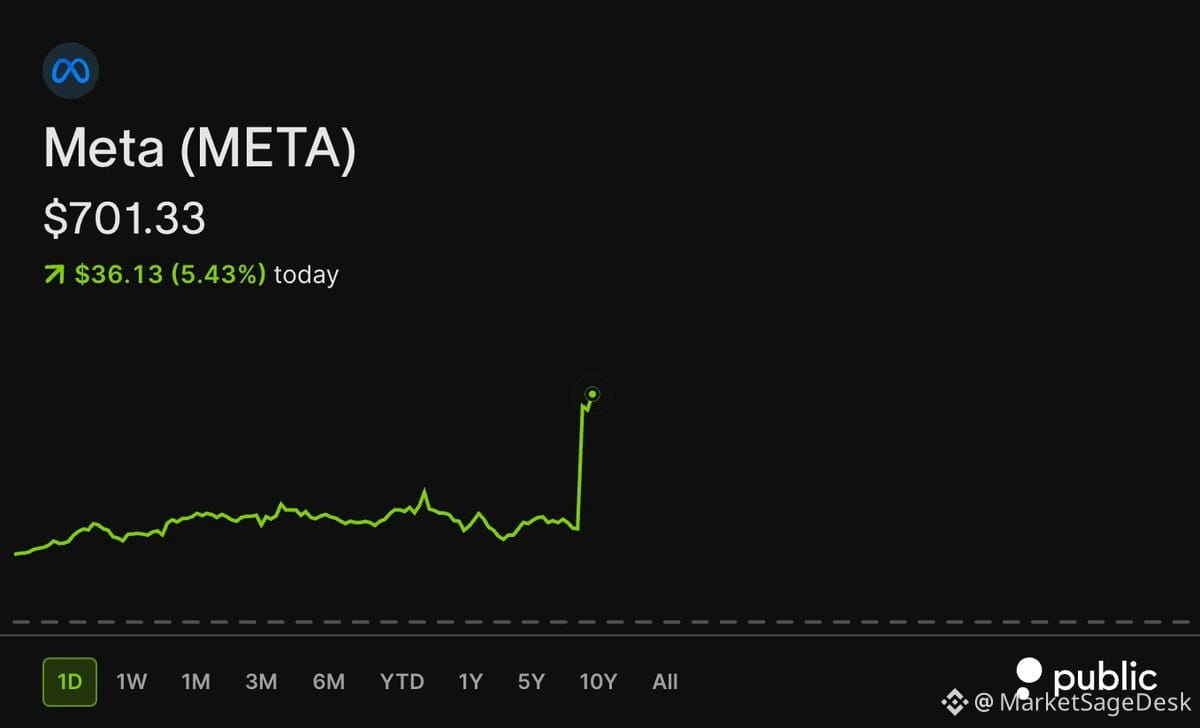Switch chart to 1Y range
Screen dimensions: 1200x728
click(x=470, y=682)
